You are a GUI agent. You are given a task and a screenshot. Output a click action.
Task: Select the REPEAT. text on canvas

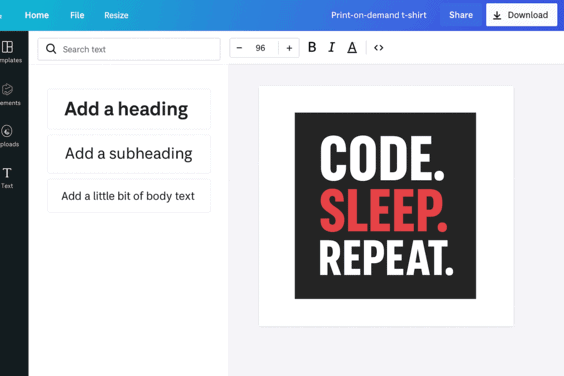[x=386, y=258]
